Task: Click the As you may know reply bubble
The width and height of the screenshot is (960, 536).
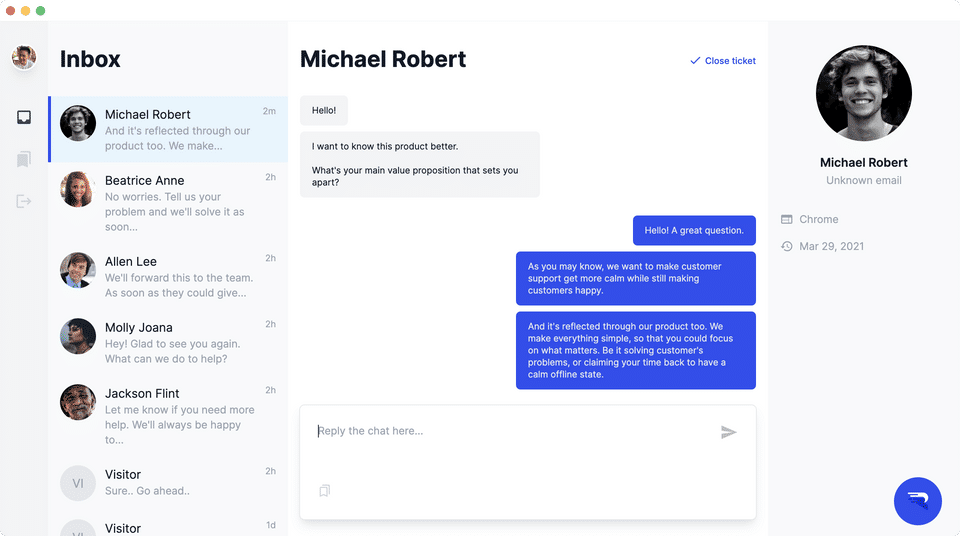Action: coord(636,278)
